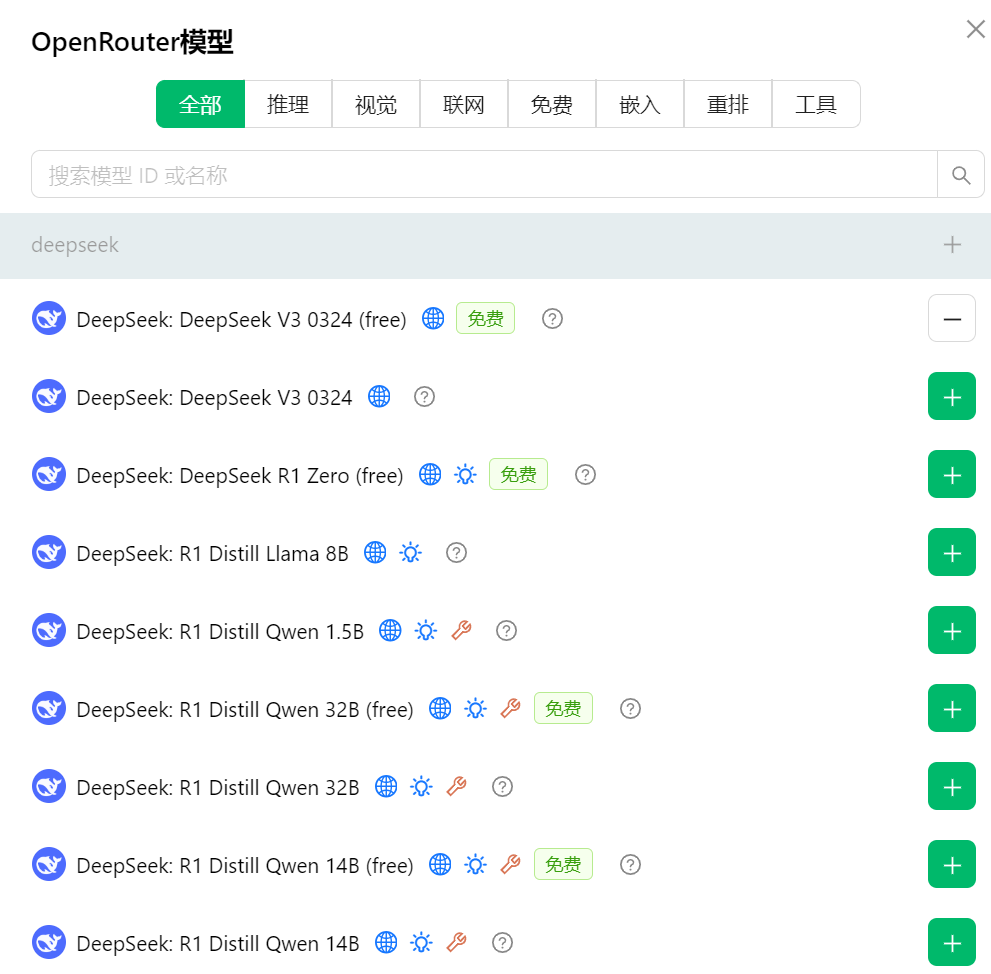Add DeepSeek V3 0324 paid model
991x974 pixels.
952,397
